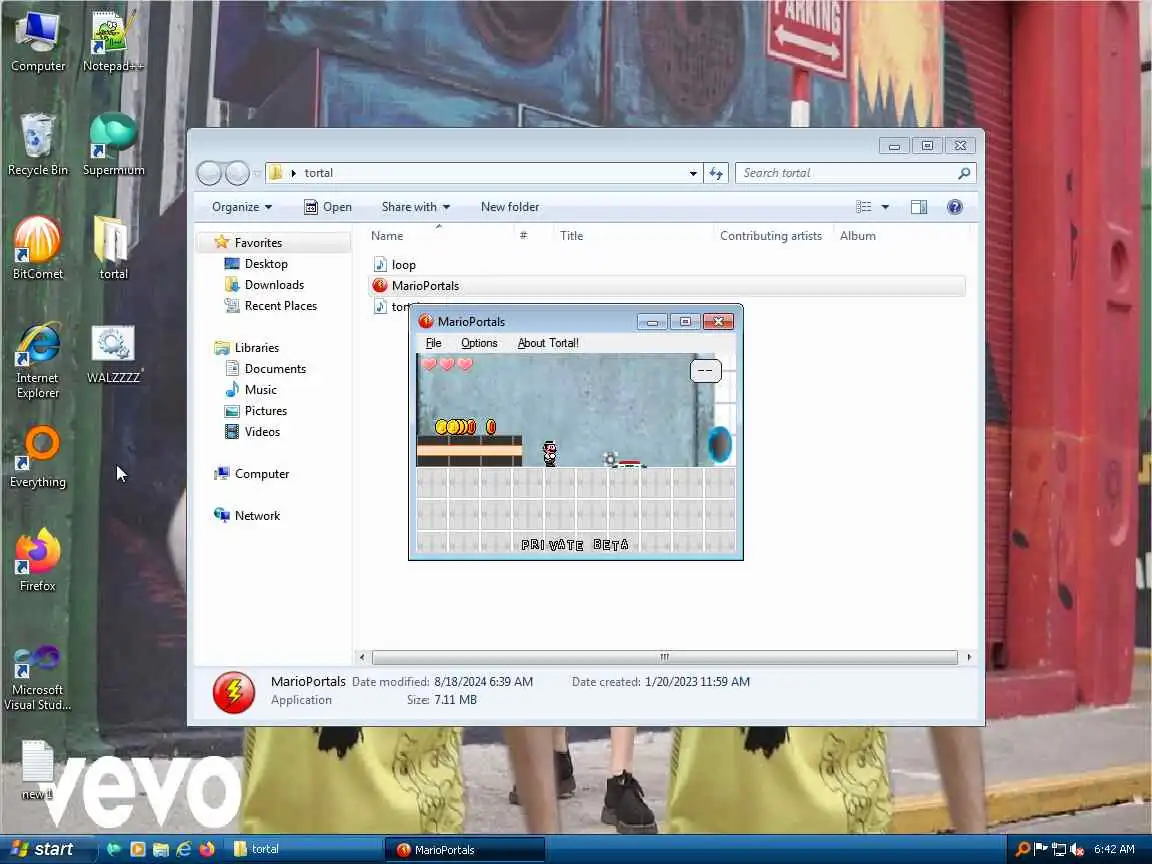Select Network in the navigation pane
This screenshot has height=864, width=1152.
tap(257, 516)
